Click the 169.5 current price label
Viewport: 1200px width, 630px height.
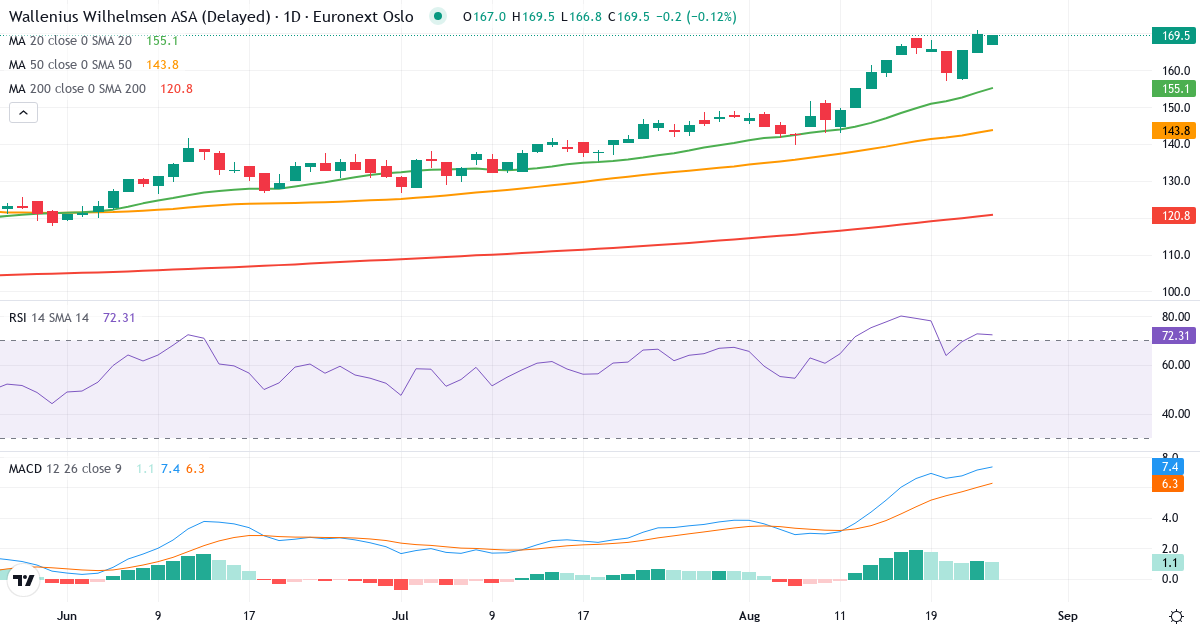click(x=1176, y=36)
